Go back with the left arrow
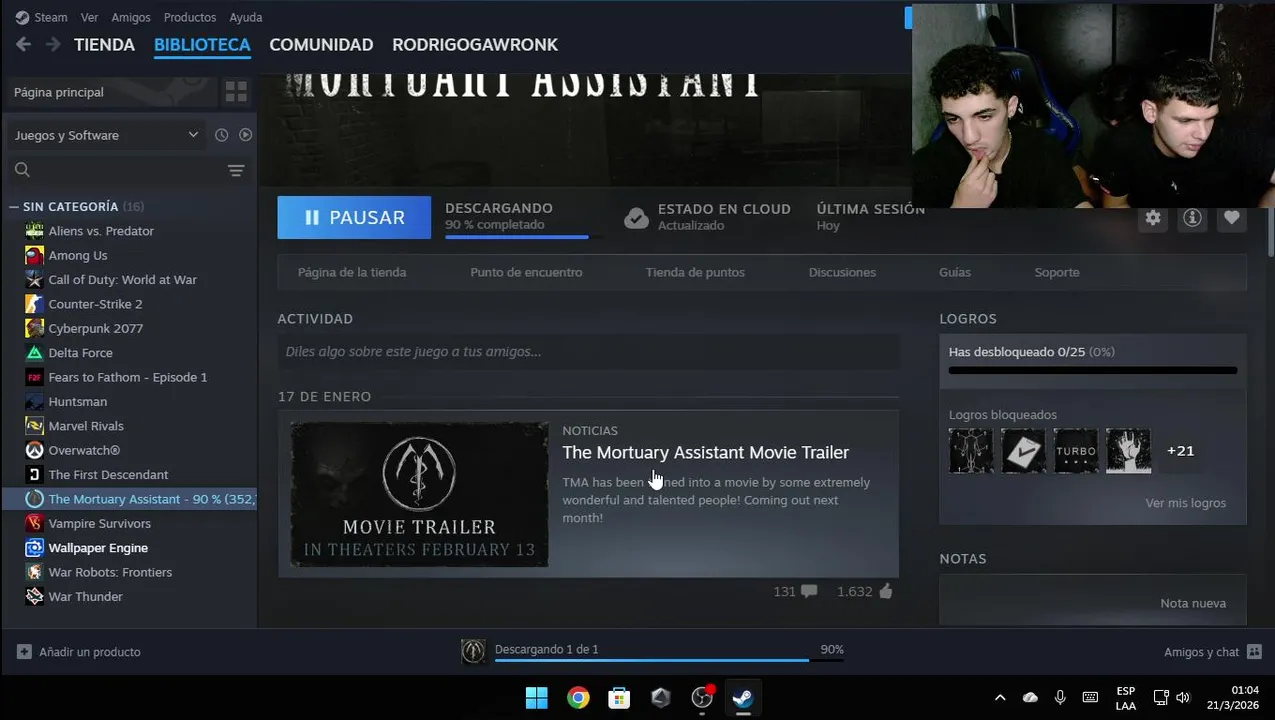This screenshot has width=1275, height=720. (x=24, y=44)
